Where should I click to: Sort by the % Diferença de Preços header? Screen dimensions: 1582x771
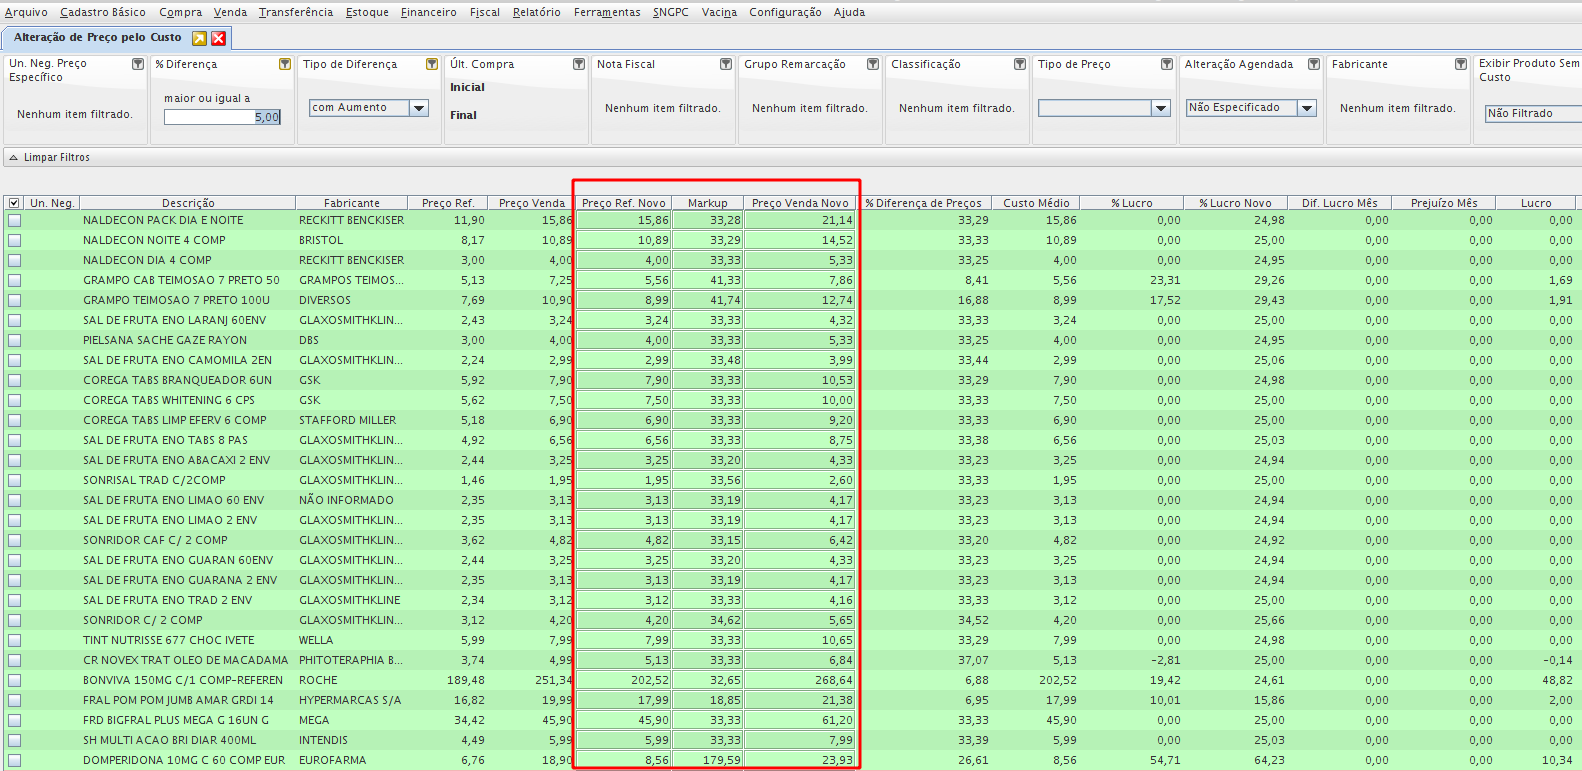pos(924,203)
